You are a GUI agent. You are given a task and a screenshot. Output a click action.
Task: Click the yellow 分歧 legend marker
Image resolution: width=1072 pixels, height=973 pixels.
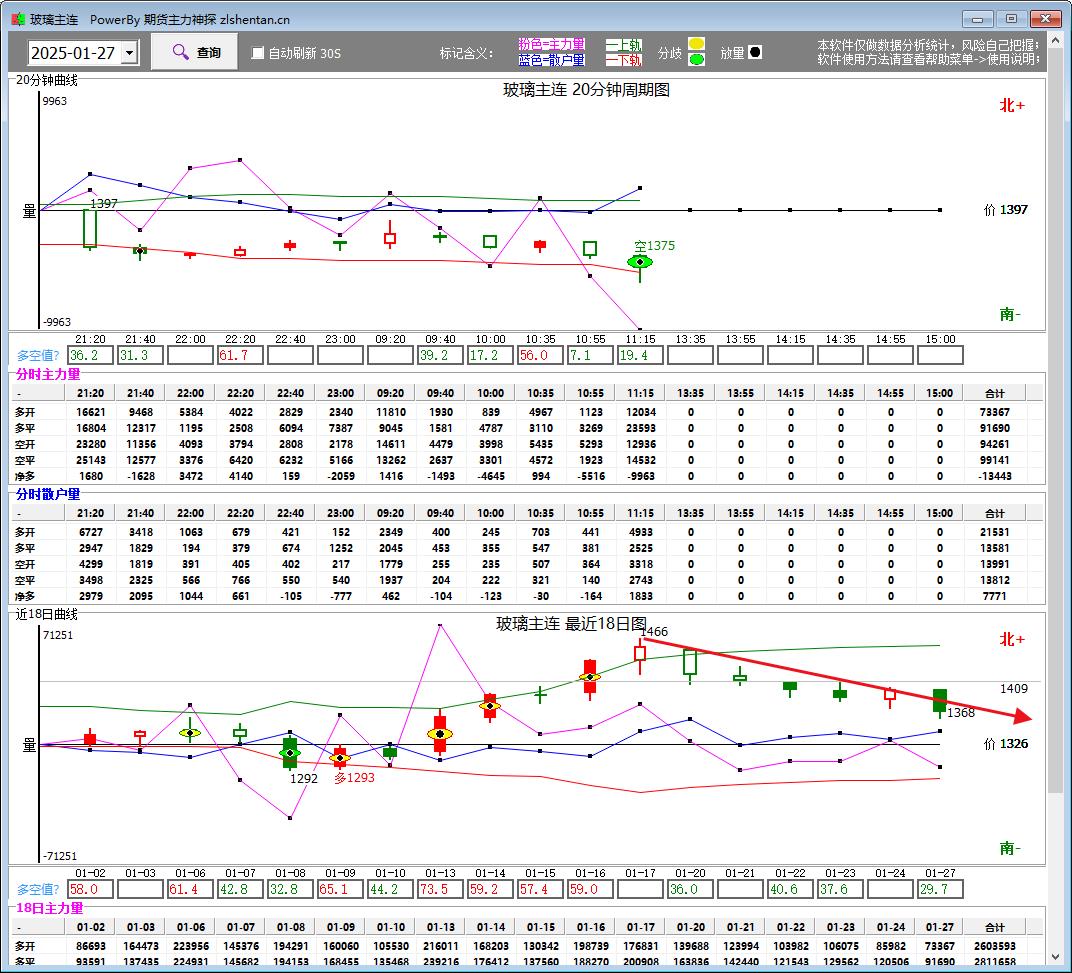click(x=696, y=44)
